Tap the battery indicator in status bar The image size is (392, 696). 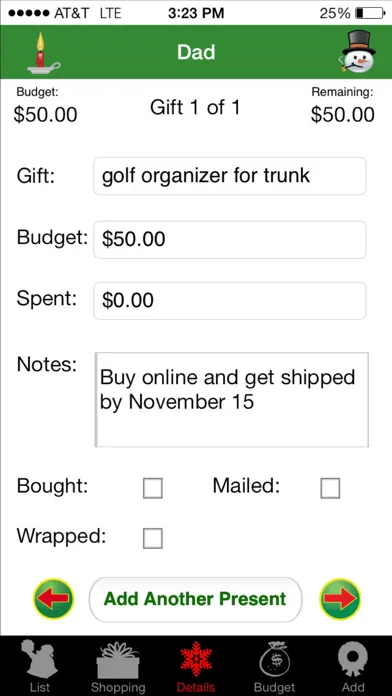370,13
